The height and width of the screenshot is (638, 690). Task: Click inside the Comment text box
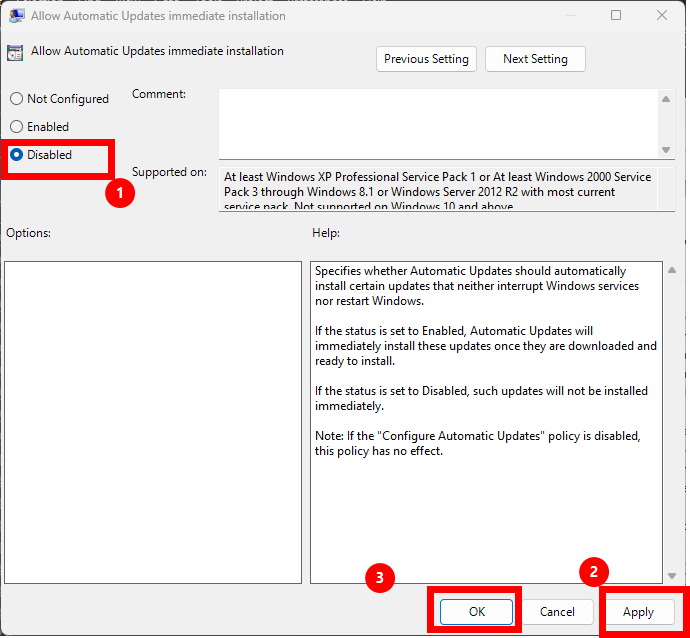pyautogui.click(x=438, y=122)
